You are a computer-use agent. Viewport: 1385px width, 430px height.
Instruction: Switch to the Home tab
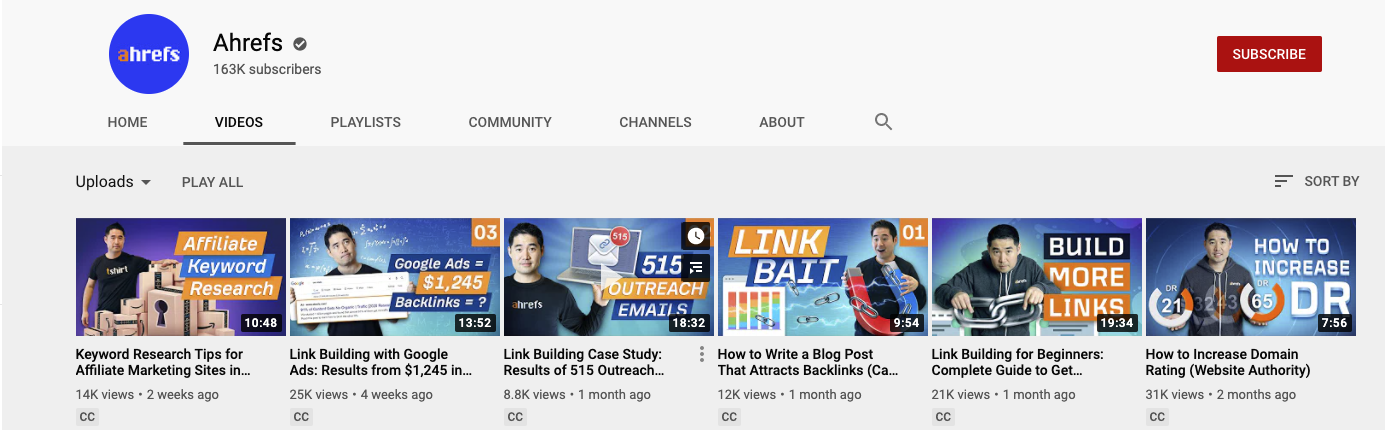[x=127, y=122]
